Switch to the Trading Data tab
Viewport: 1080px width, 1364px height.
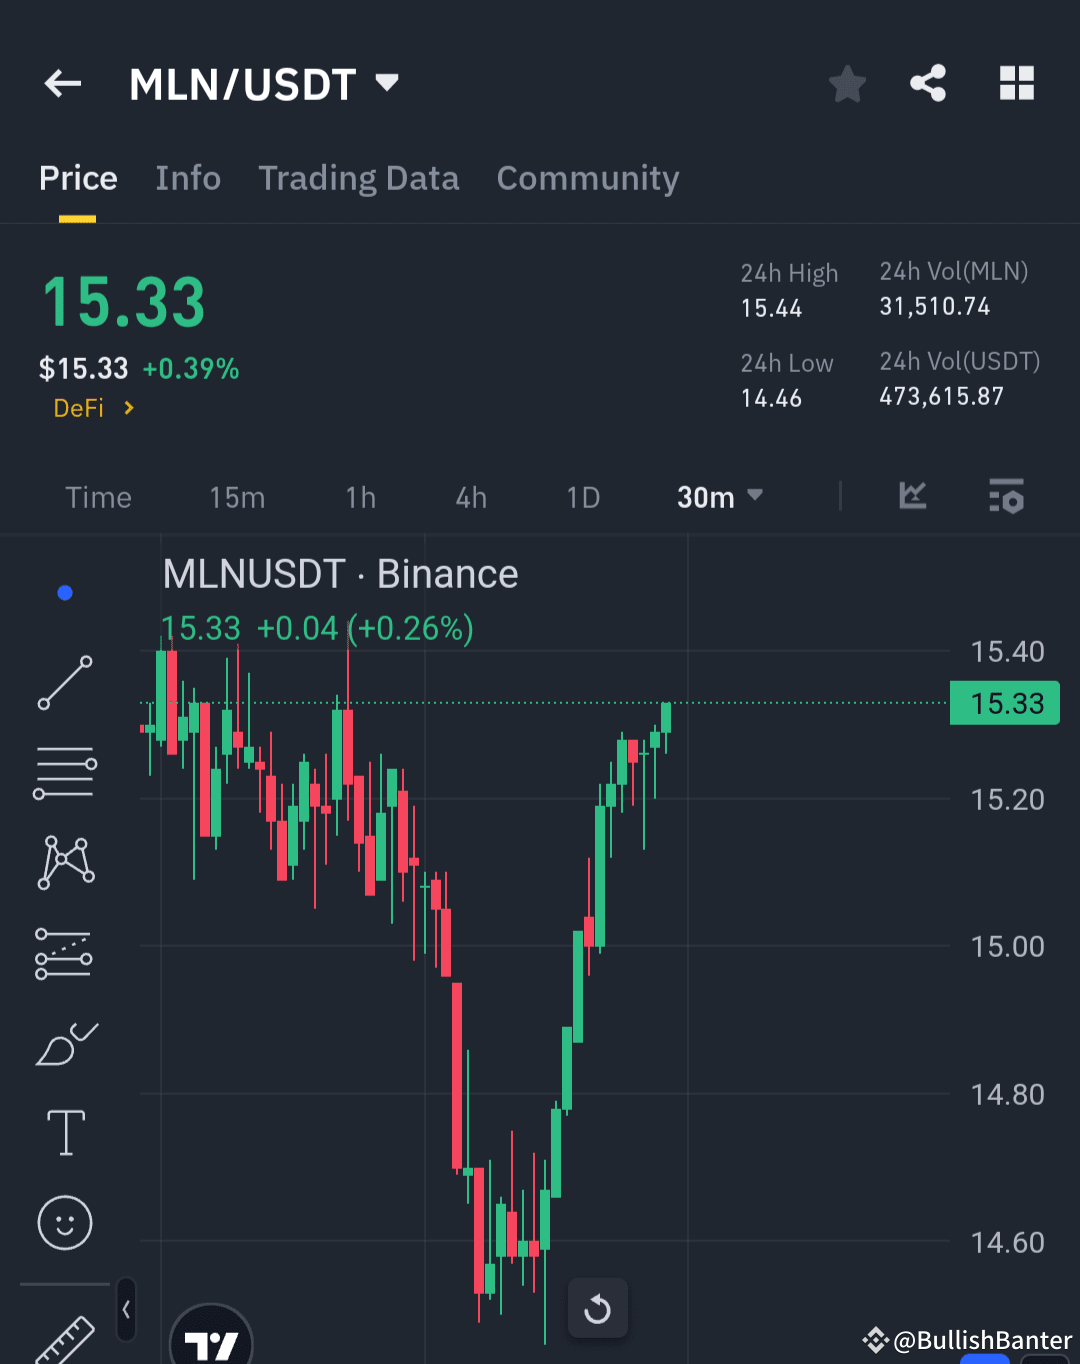(358, 178)
